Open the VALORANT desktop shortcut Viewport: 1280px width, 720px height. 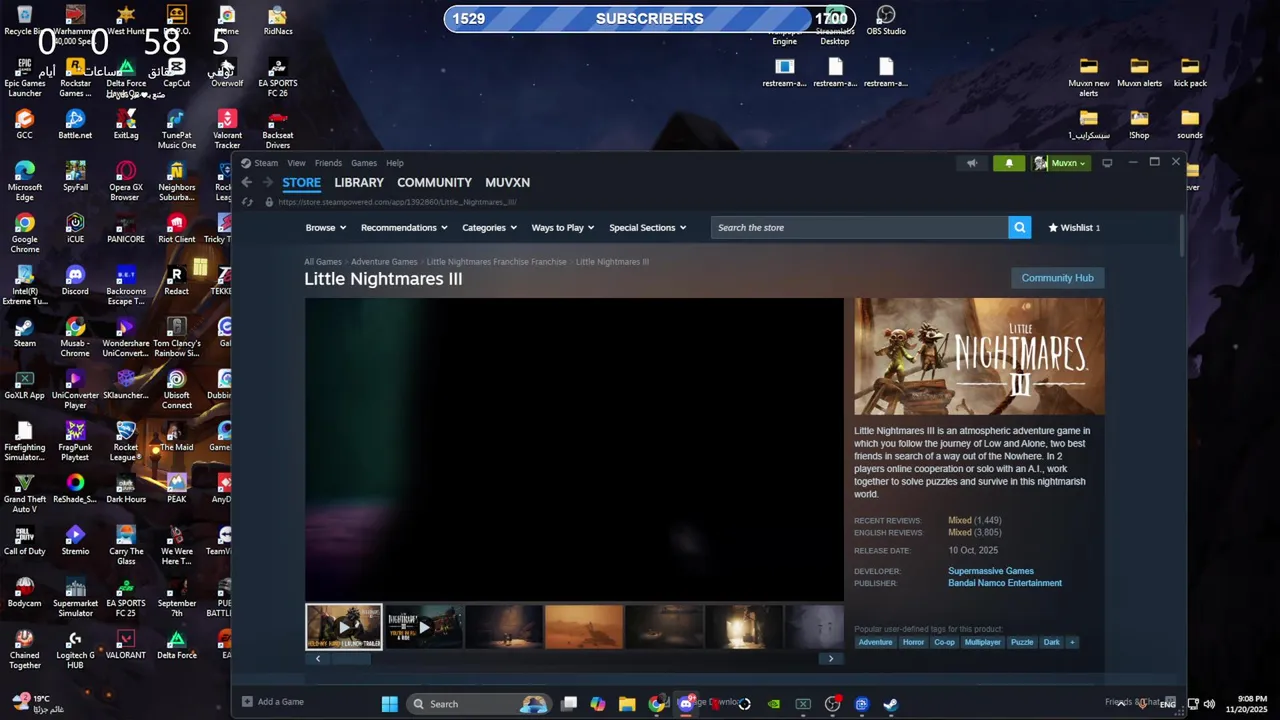pyautogui.click(x=126, y=643)
